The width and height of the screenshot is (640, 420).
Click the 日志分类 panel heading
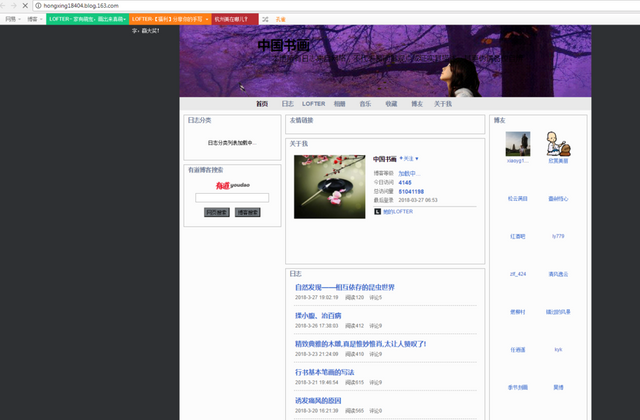(x=199, y=120)
